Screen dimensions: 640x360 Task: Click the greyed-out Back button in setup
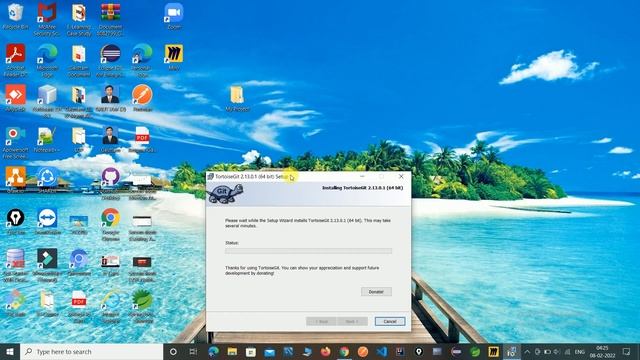[321, 321]
